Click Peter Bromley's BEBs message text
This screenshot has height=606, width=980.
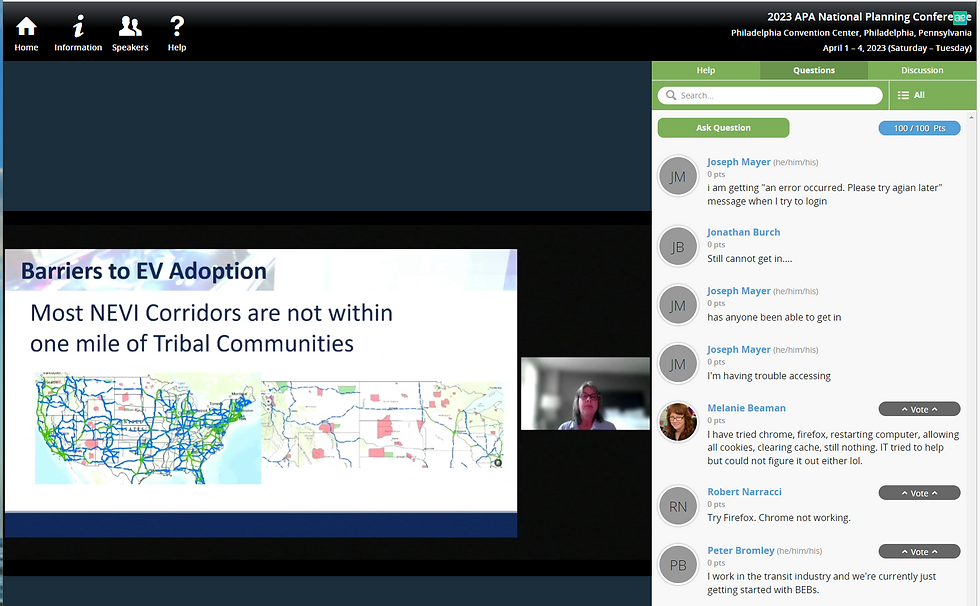point(821,583)
